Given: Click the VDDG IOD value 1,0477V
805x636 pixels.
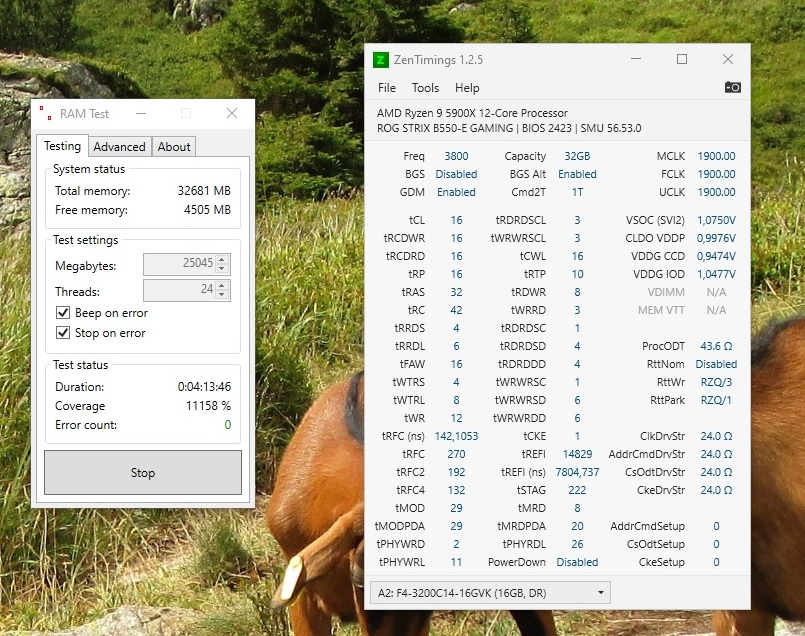Looking at the screenshot, I should click(716, 274).
